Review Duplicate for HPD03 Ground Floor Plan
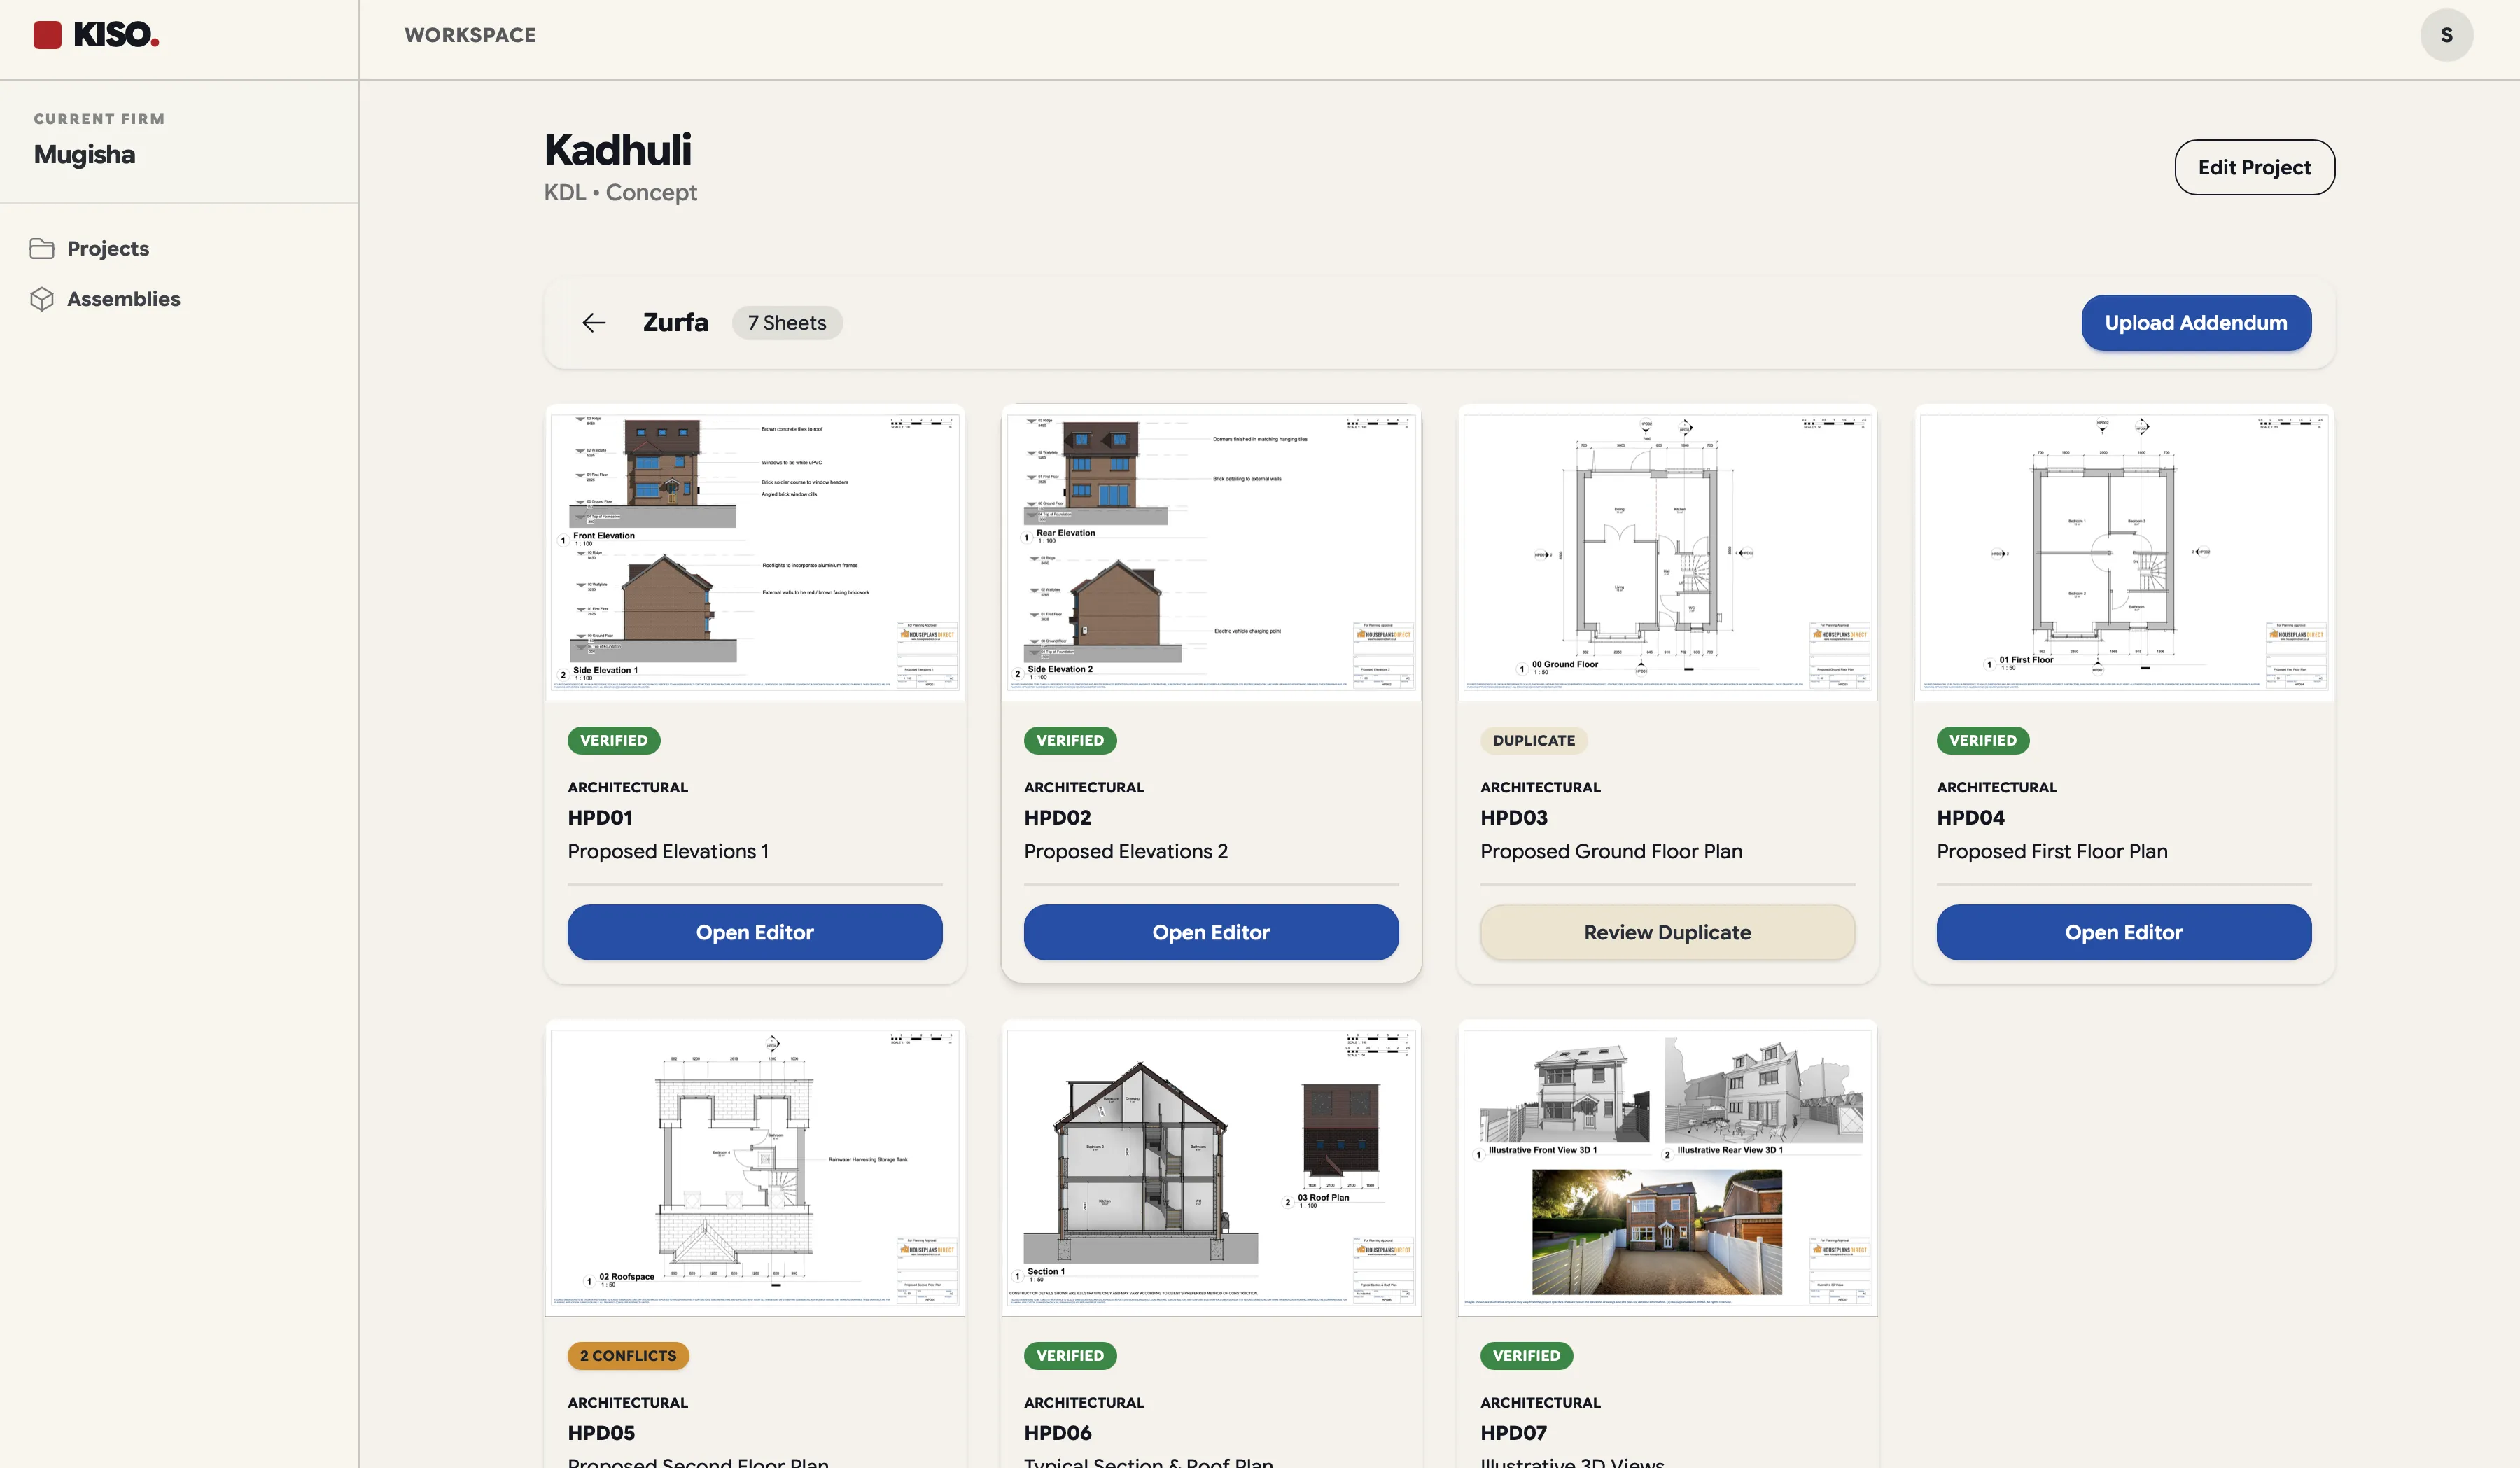Screen dimensions: 2520x1468 click(1667, 932)
